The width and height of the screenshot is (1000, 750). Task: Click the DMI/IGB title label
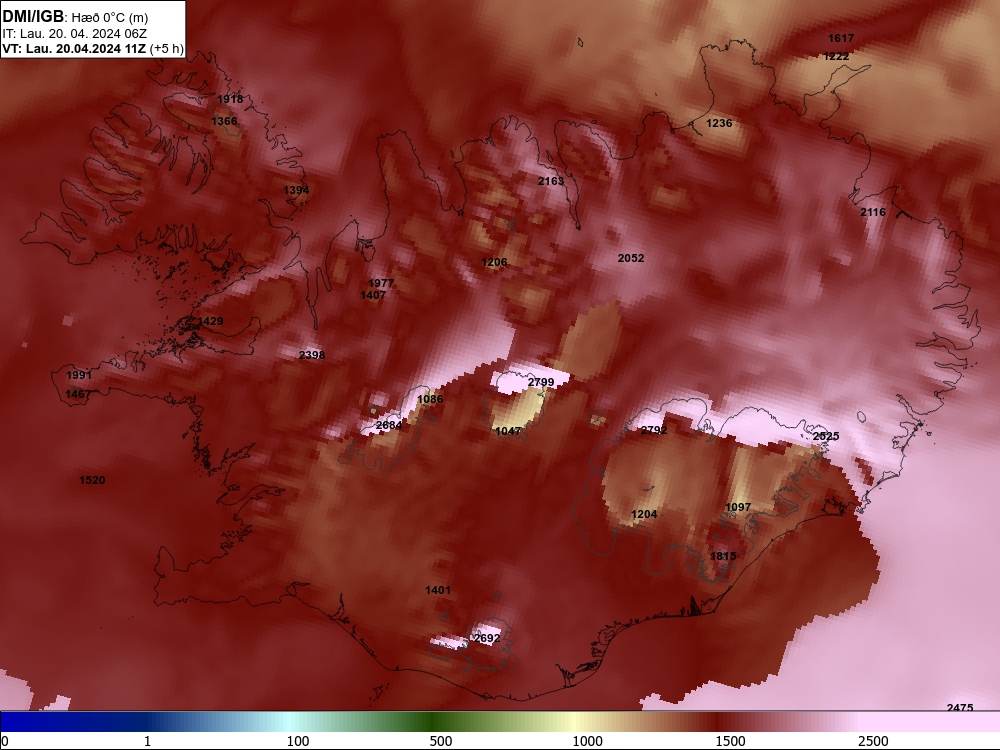point(33,17)
